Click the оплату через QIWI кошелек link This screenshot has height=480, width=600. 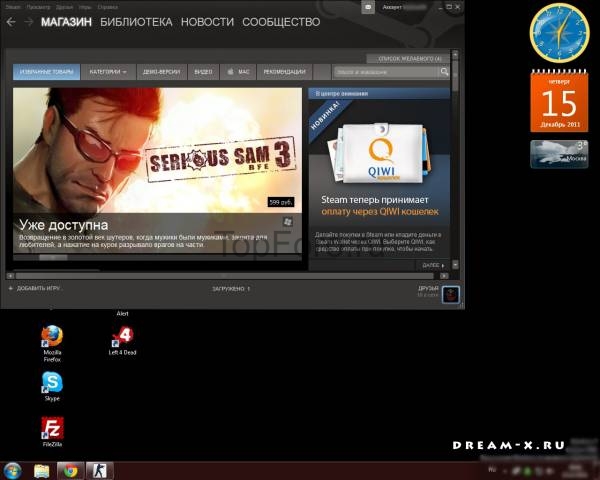pyautogui.click(x=380, y=212)
